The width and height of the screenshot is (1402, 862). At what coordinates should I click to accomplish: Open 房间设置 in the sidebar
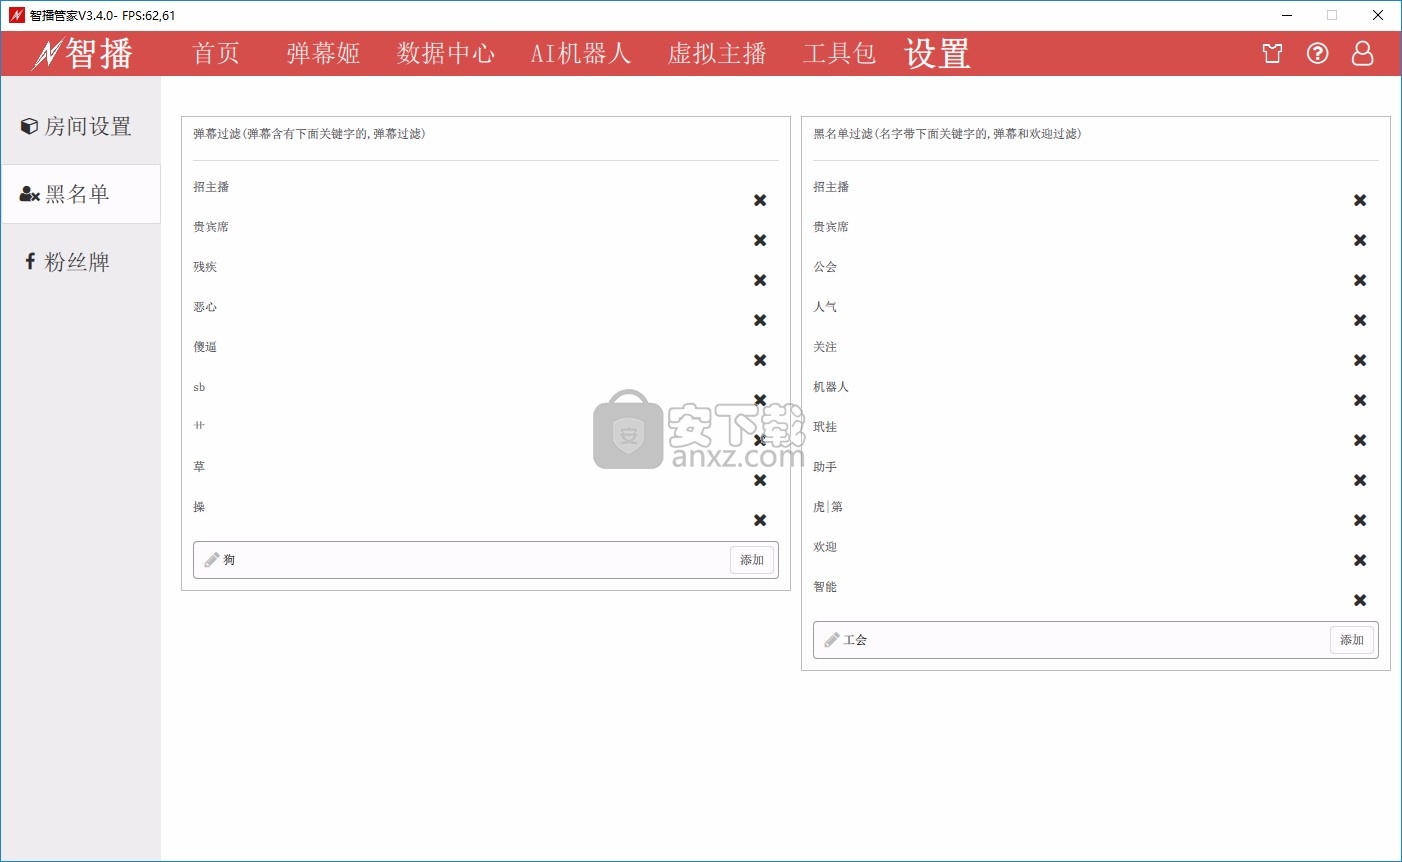pyautogui.click(x=80, y=126)
